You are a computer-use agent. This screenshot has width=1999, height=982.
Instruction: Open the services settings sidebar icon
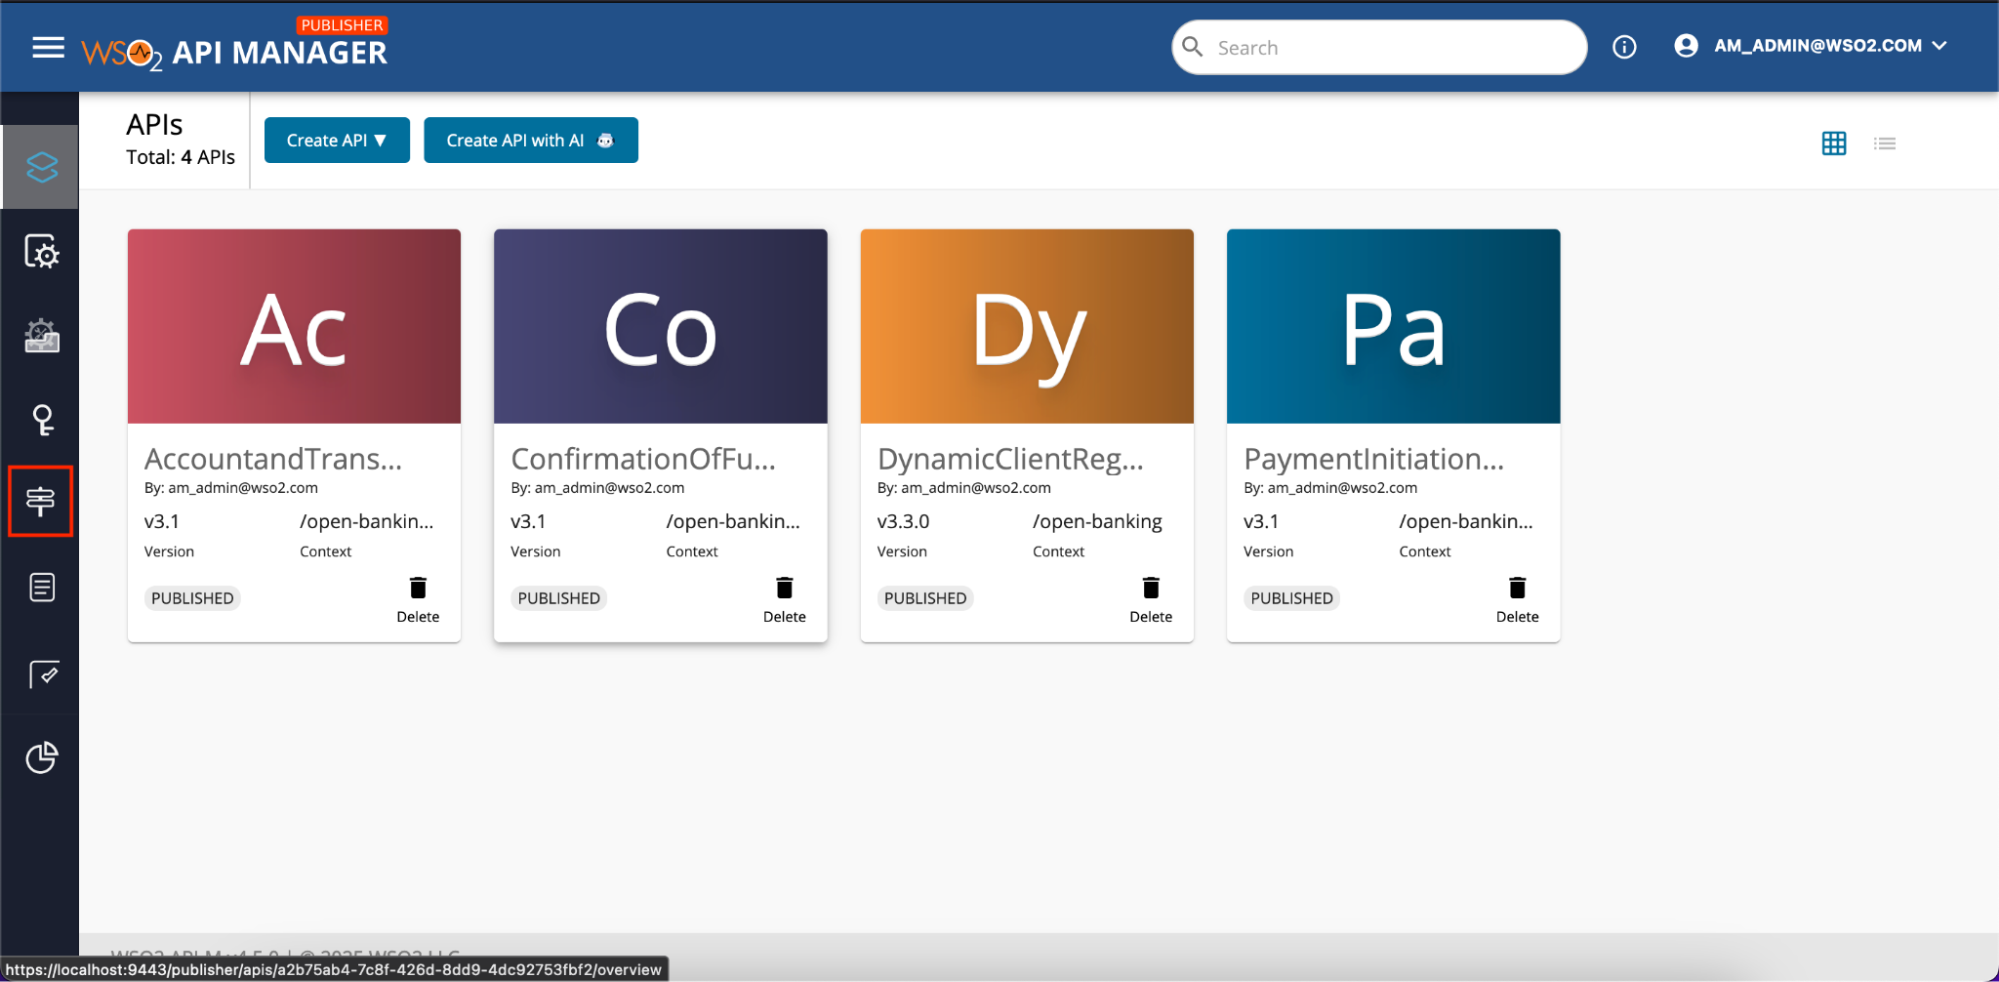41,251
